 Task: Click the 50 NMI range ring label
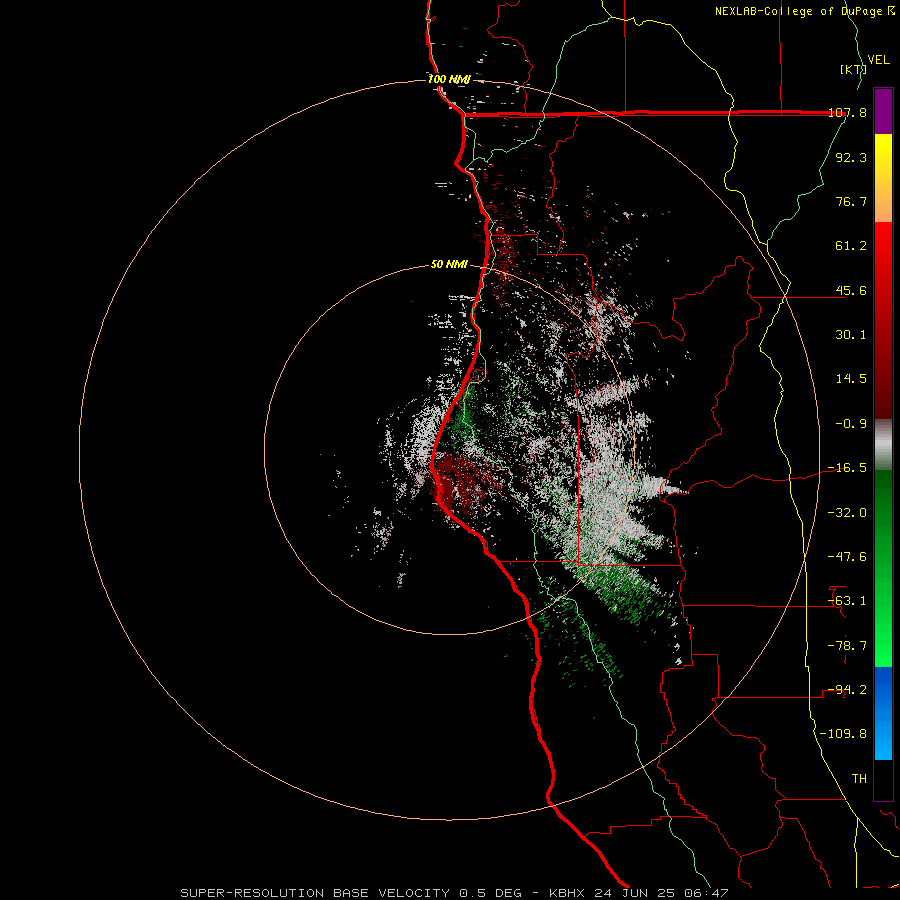click(449, 264)
